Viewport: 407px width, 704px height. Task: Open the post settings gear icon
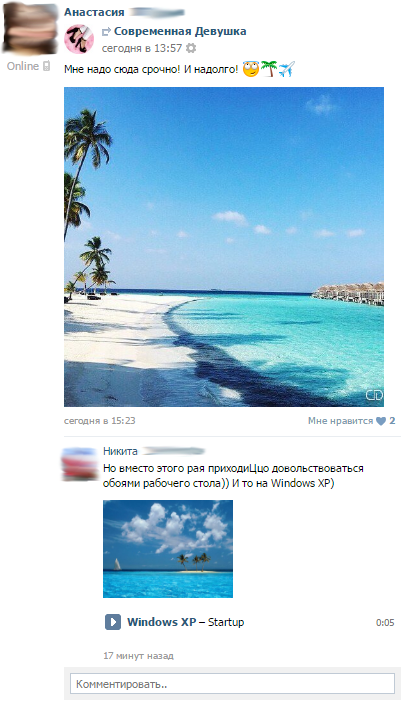coord(191,48)
